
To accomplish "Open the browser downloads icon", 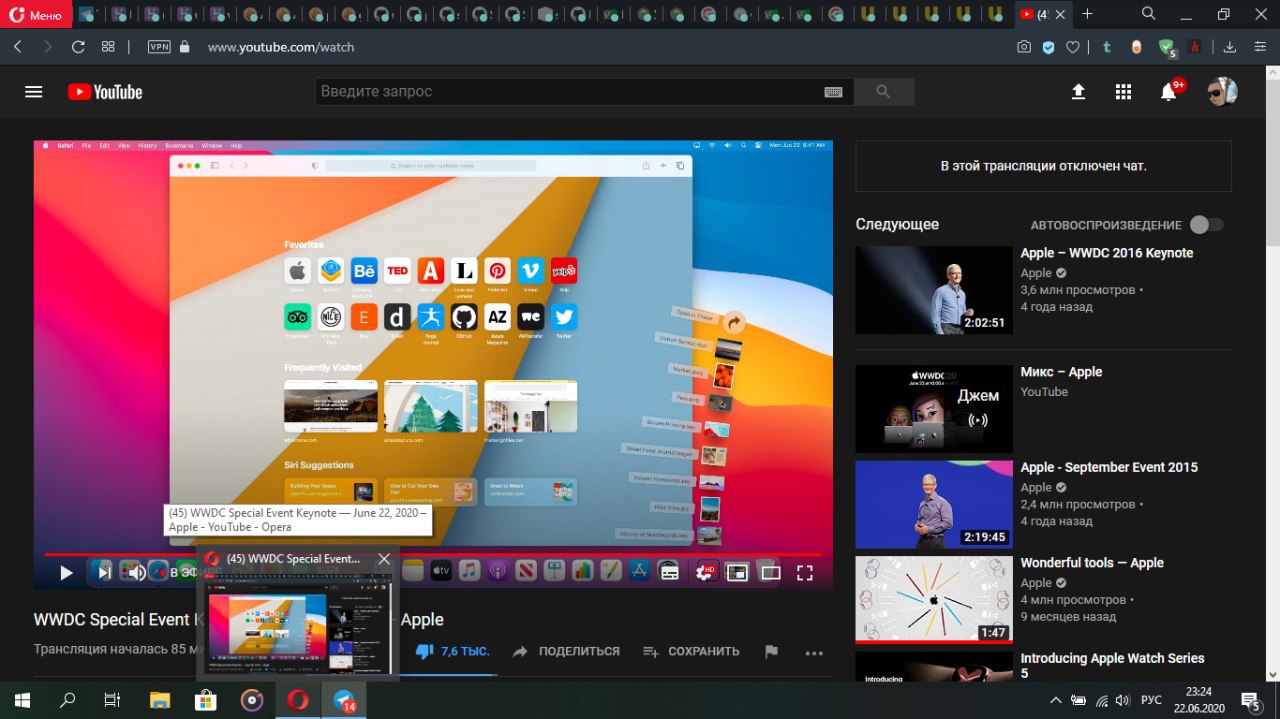I will [x=1231, y=47].
